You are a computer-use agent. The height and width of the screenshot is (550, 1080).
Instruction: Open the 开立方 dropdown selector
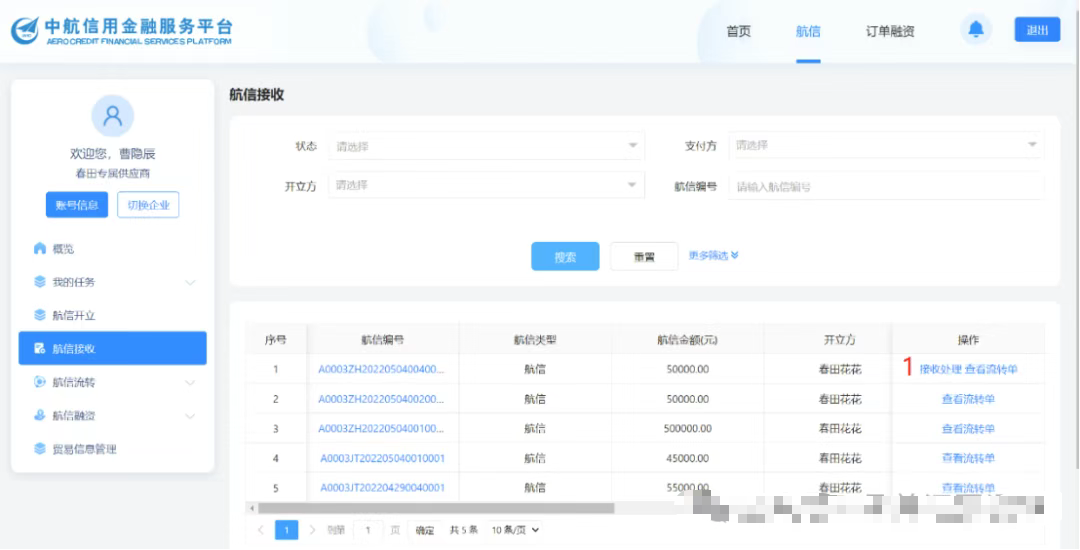485,185
